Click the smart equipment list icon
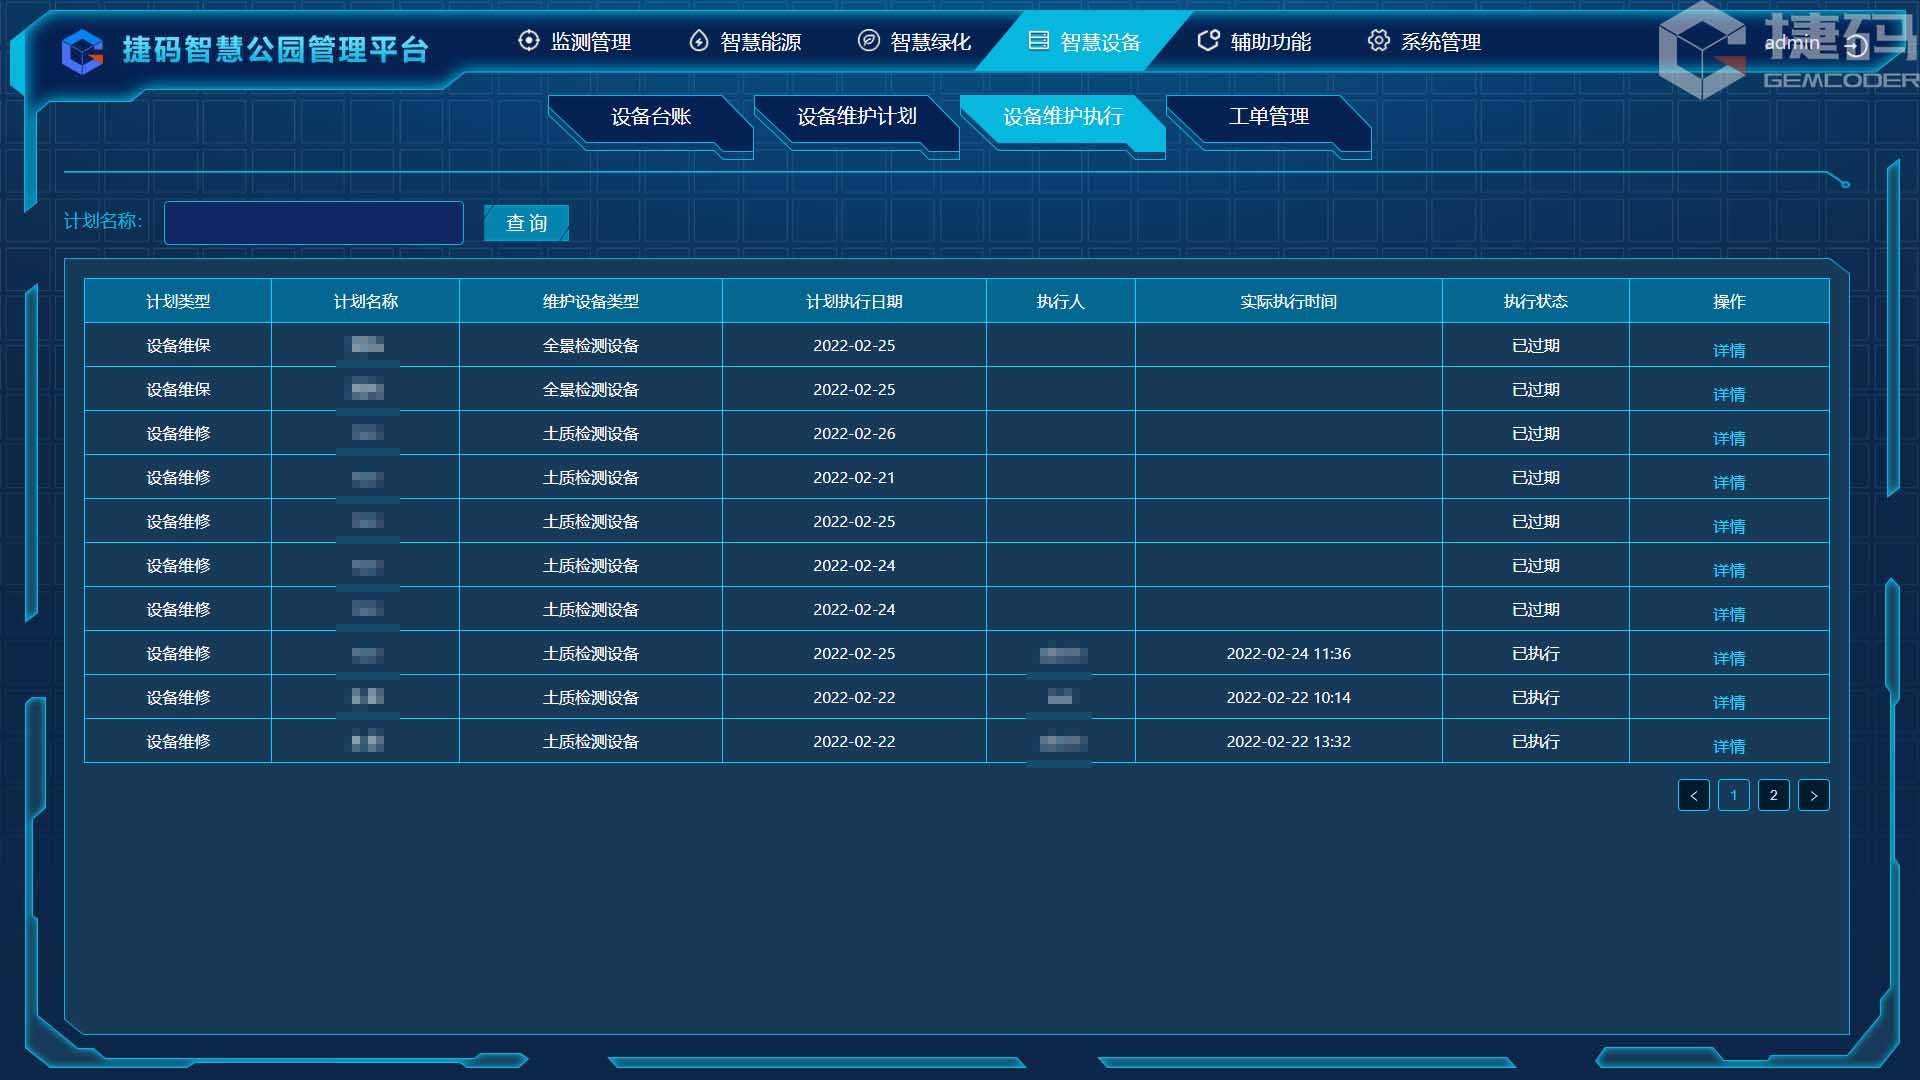The image size is (1920, 1080). [1039, 41]
